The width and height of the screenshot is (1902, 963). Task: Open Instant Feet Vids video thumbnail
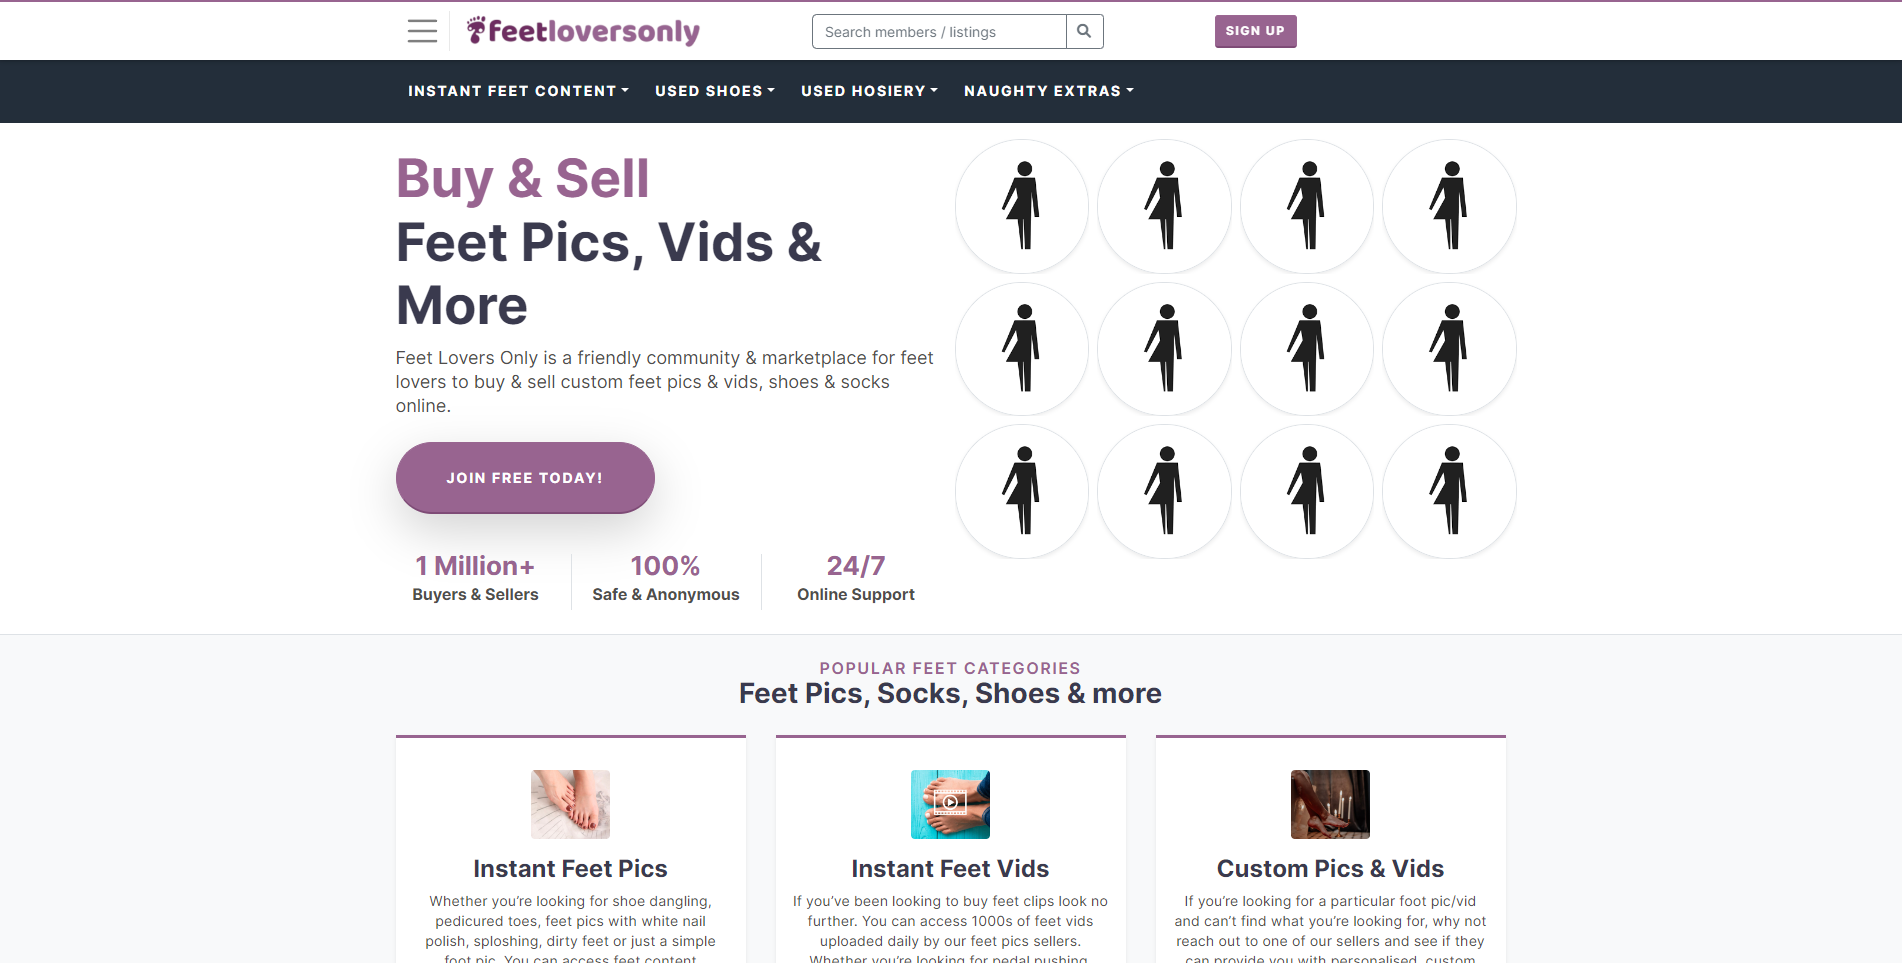[x=950, y=804]
